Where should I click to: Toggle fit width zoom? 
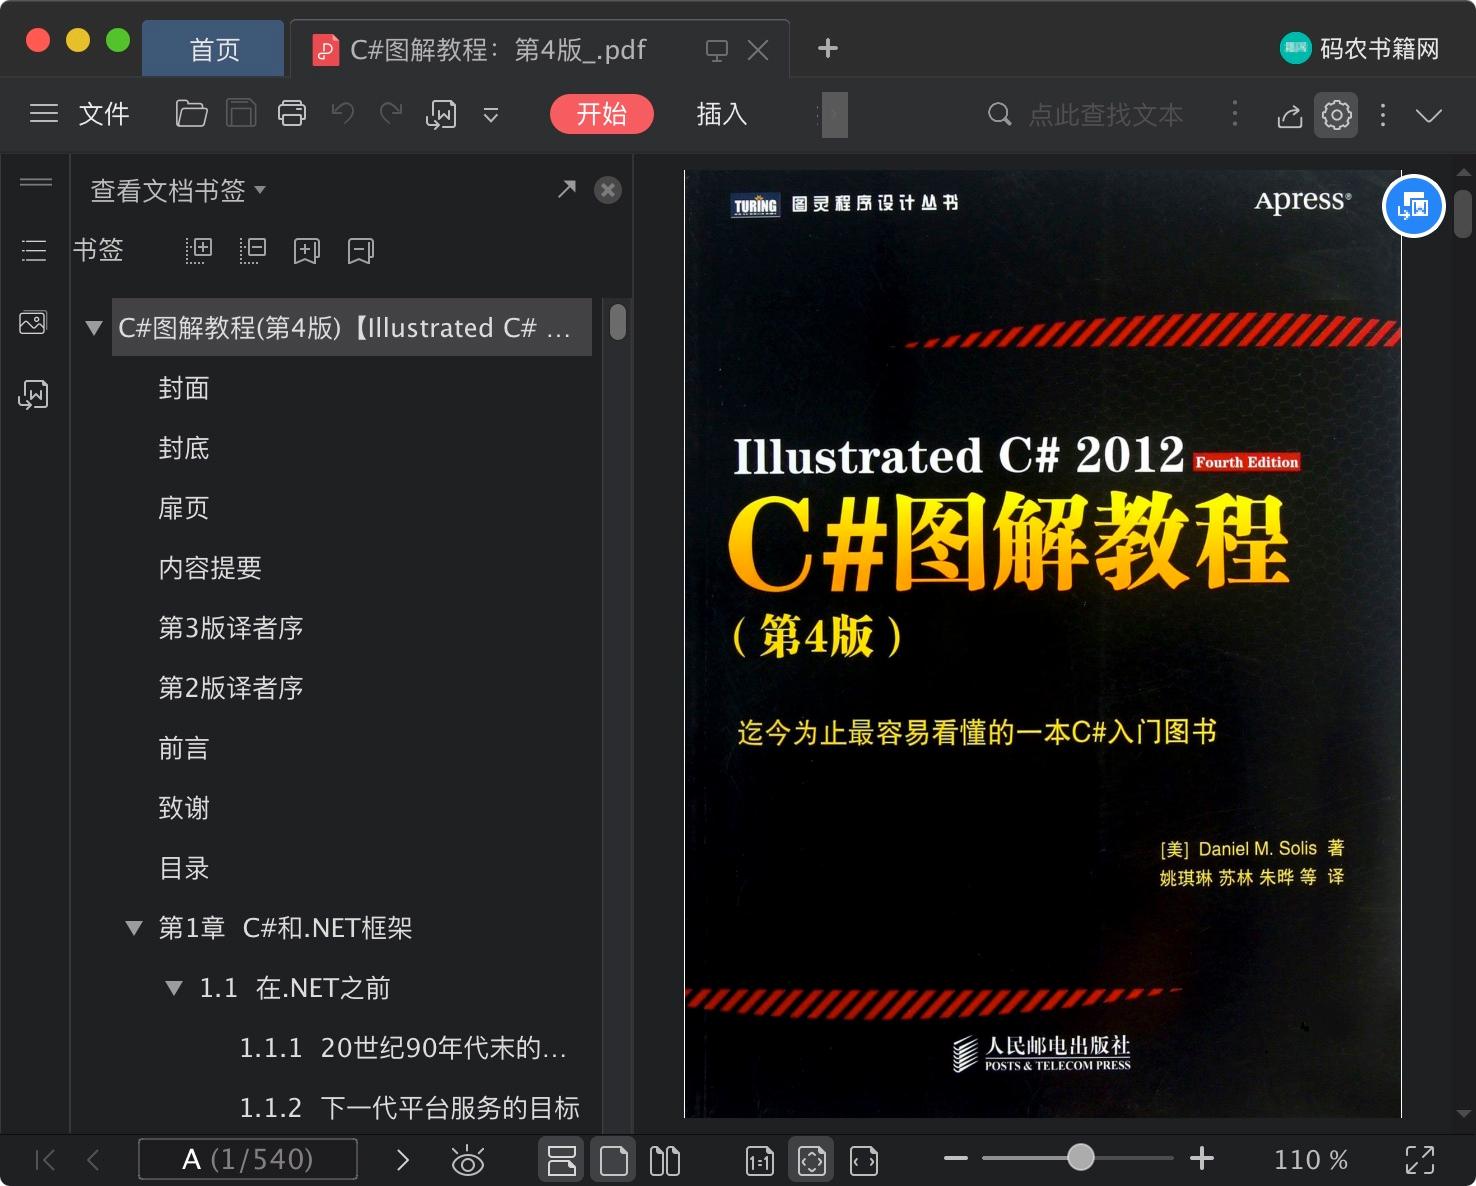pyautogui.click(x=864, y=1161)
